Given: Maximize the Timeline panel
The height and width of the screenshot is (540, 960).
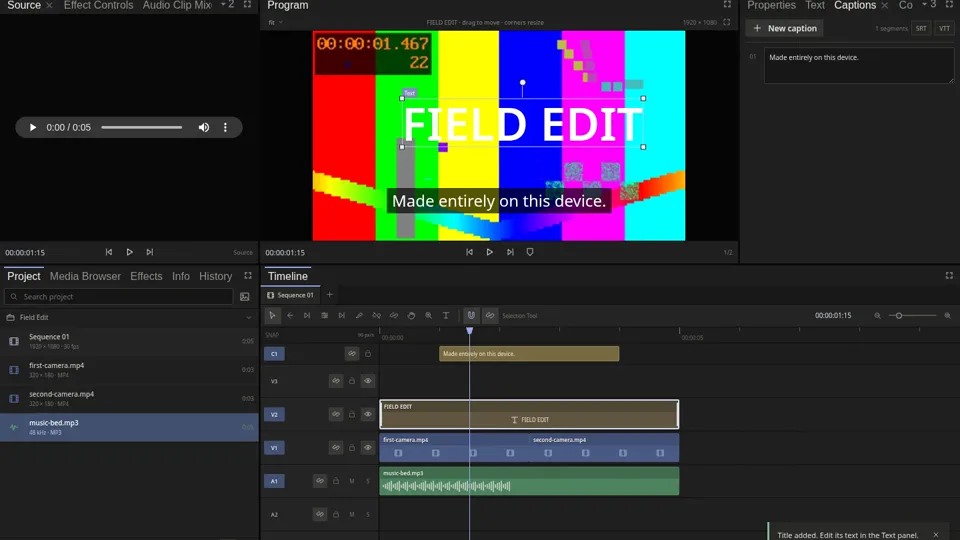Looking at the screenshot, I should (x=949, y=276).
